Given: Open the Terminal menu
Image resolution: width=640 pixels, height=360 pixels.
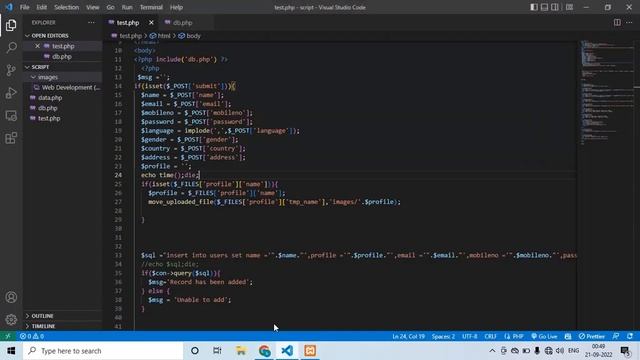Looking at the screenshot, I should (151, 7).
